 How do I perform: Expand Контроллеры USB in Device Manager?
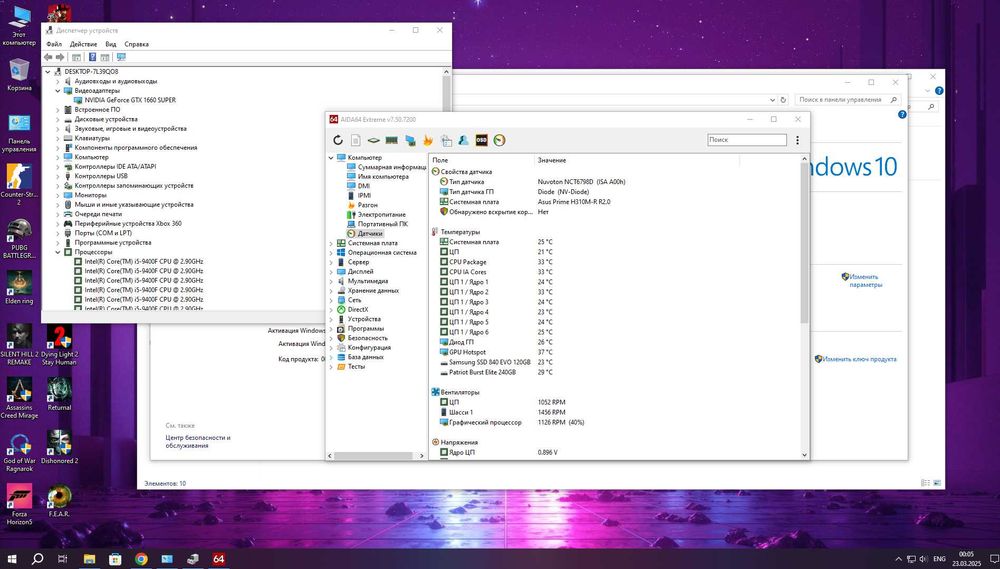[57, 176]
